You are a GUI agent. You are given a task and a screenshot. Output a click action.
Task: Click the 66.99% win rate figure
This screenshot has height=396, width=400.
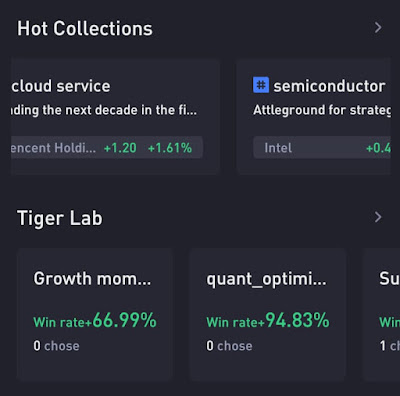click(x=125, y=320)
